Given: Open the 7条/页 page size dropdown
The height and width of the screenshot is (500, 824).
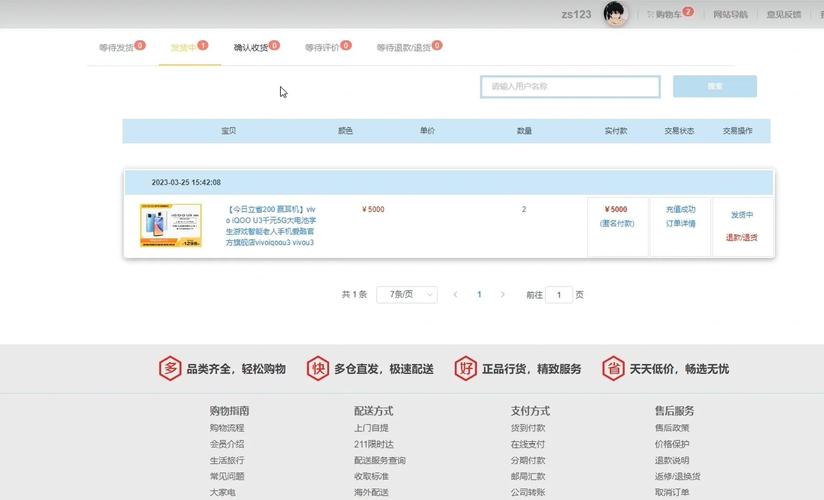Looking at the screenshot, I should (407, 294).
